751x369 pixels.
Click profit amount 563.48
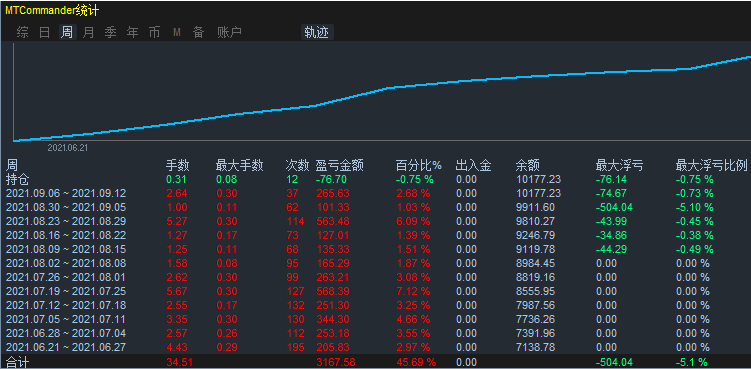(x=332, y=221)
